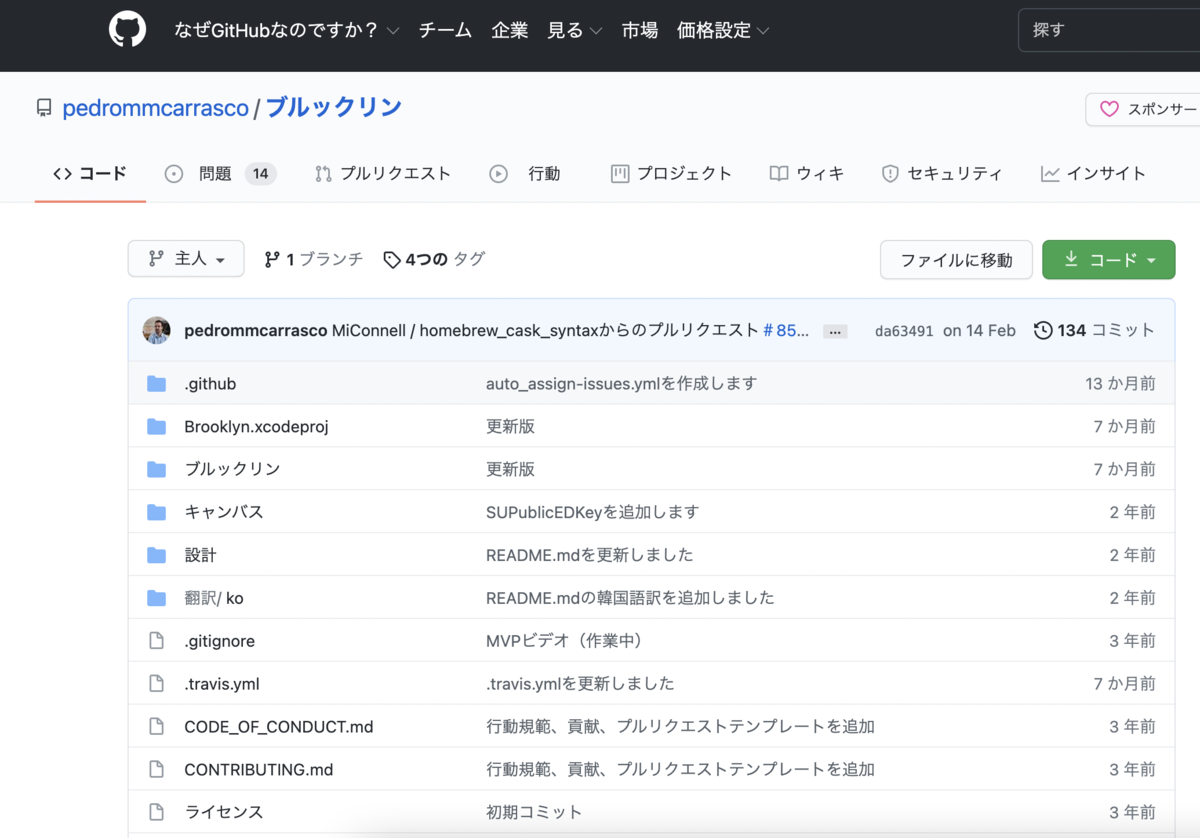Click the file icon for ライセンス

pos(156,812)
